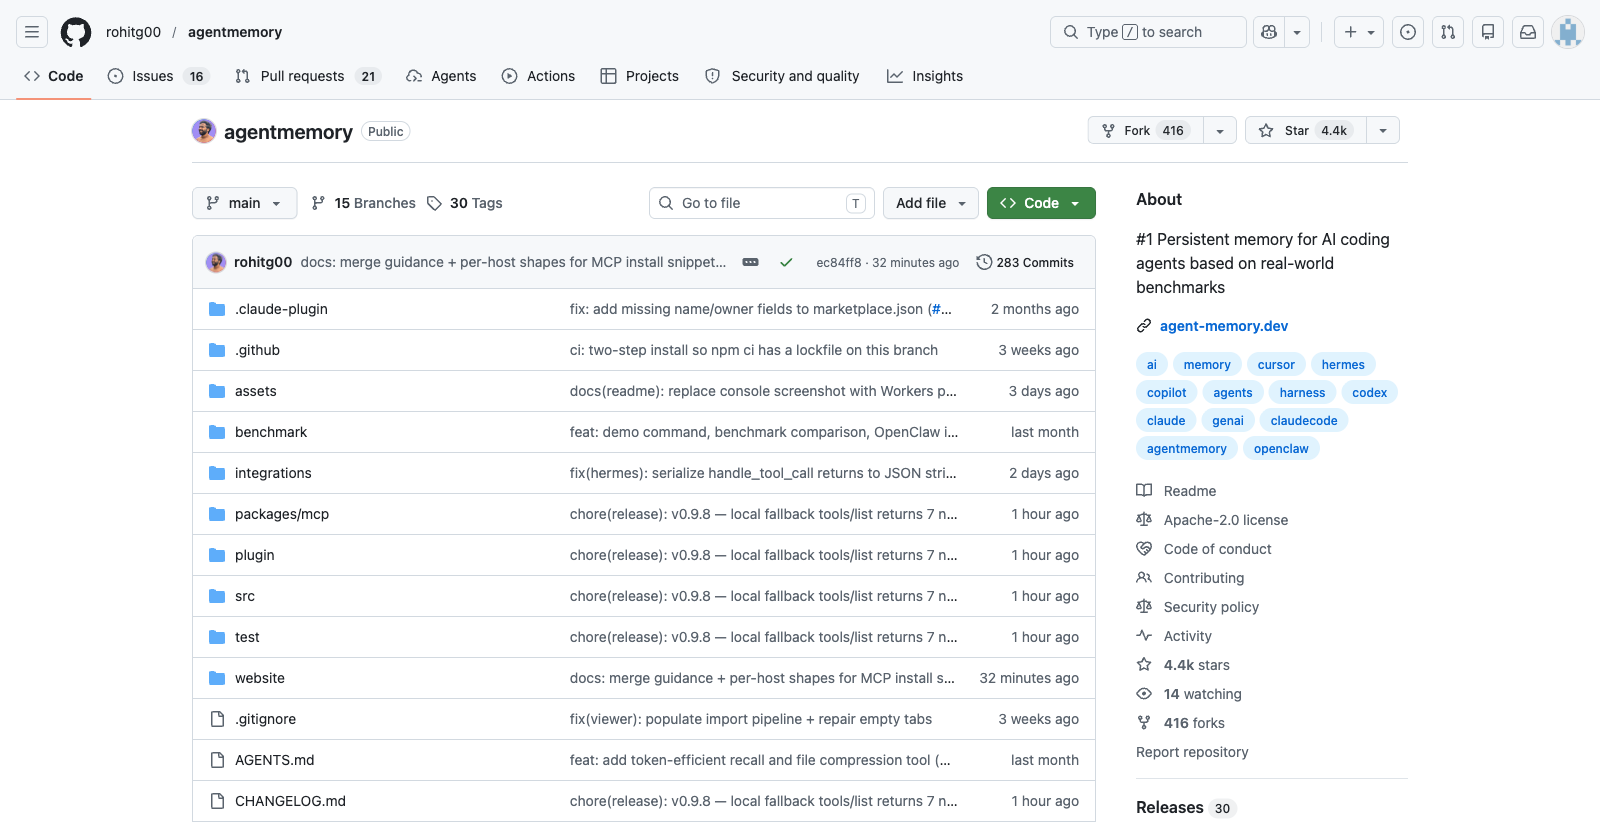Viewport: 1600px width, 822px height.
Task: Click the Report repository link
Action: (1192, 752)
